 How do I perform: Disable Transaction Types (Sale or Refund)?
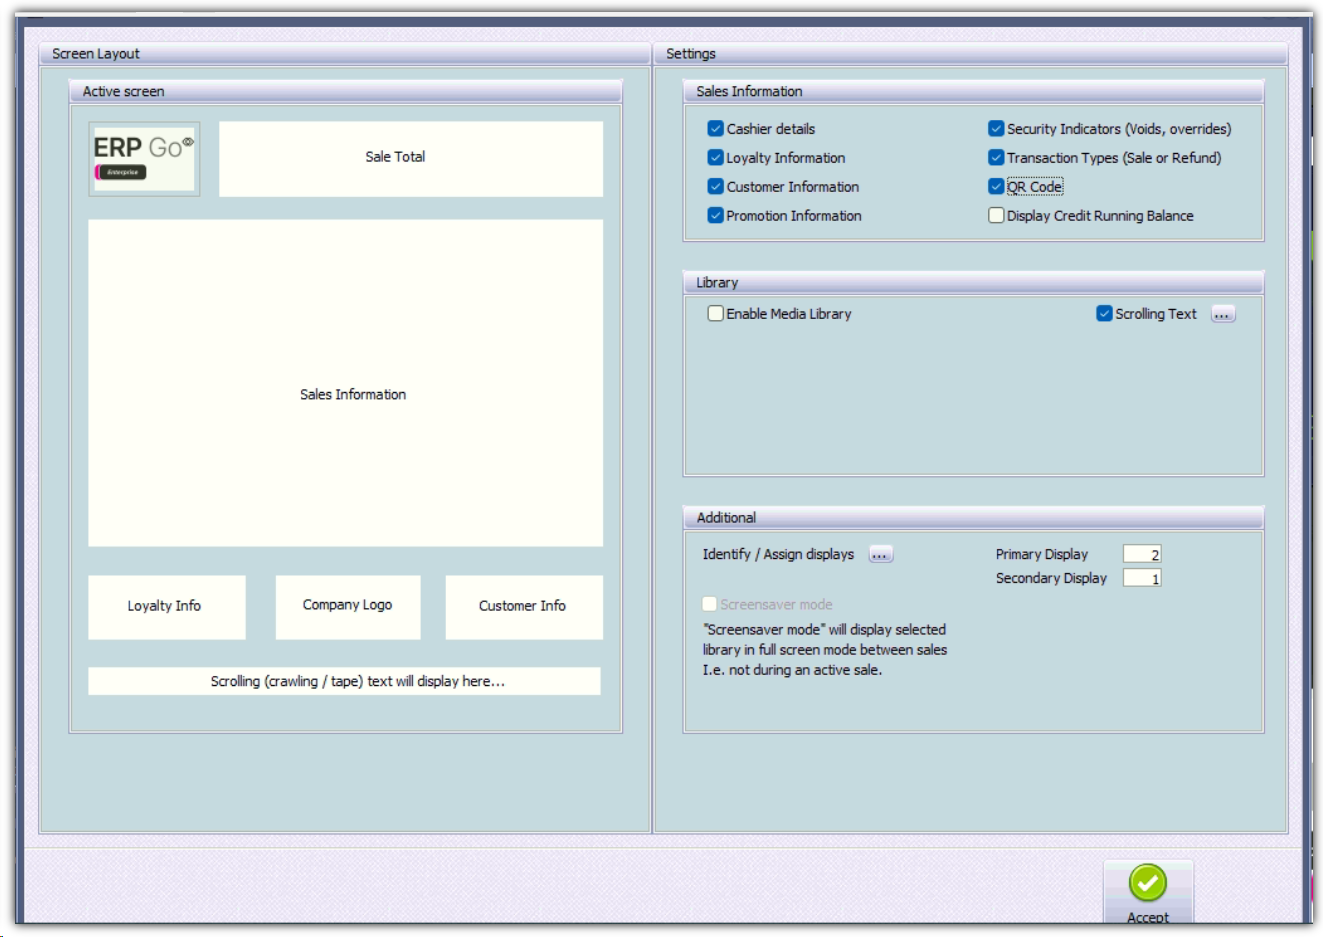[996, 158]
